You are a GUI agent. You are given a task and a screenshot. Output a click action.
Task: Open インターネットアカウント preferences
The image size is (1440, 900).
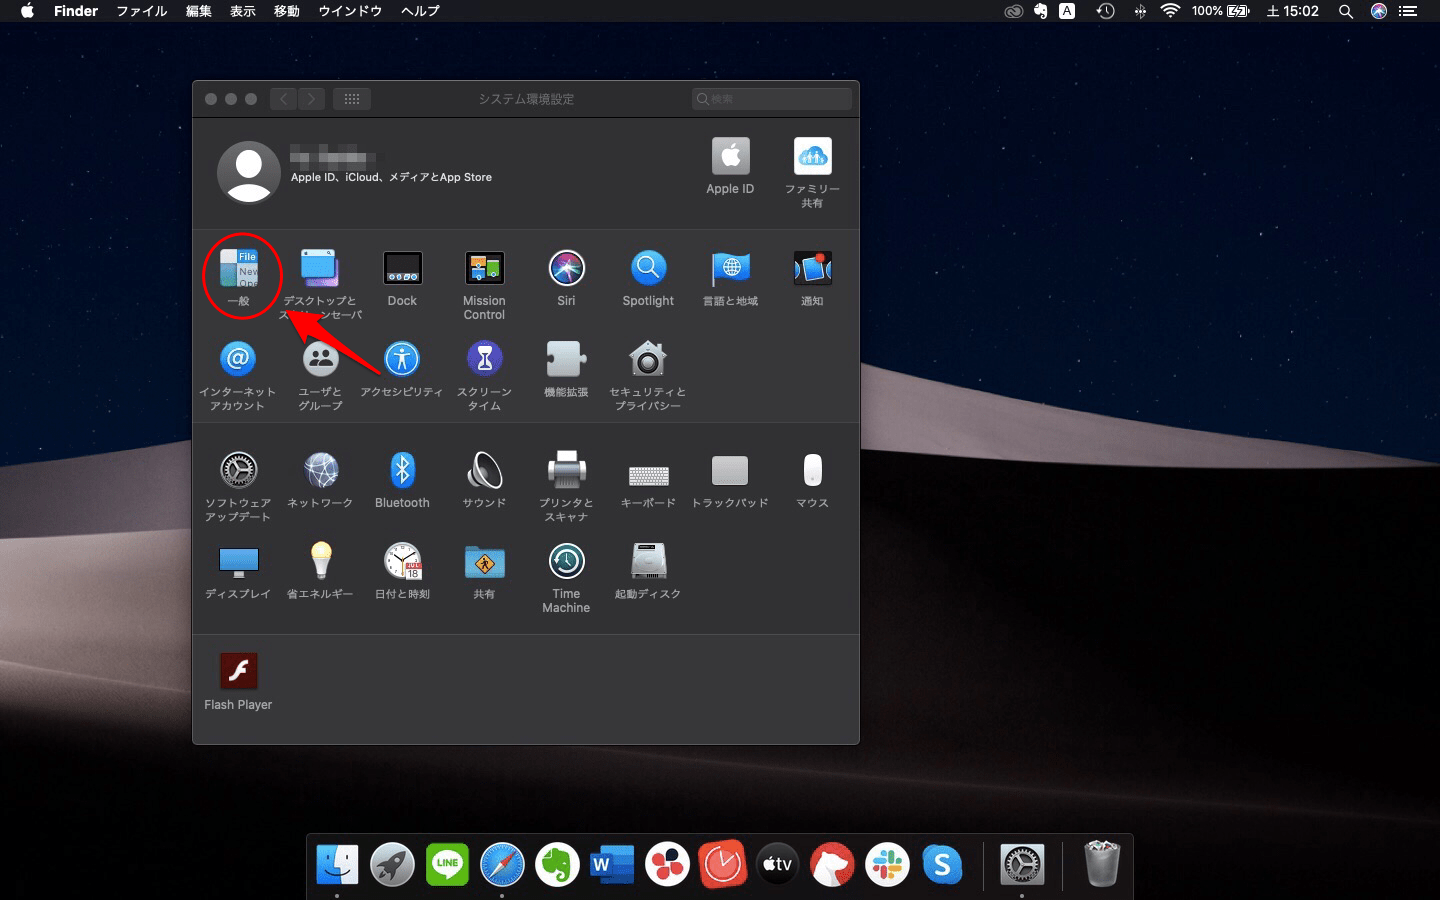click(238, 359)
